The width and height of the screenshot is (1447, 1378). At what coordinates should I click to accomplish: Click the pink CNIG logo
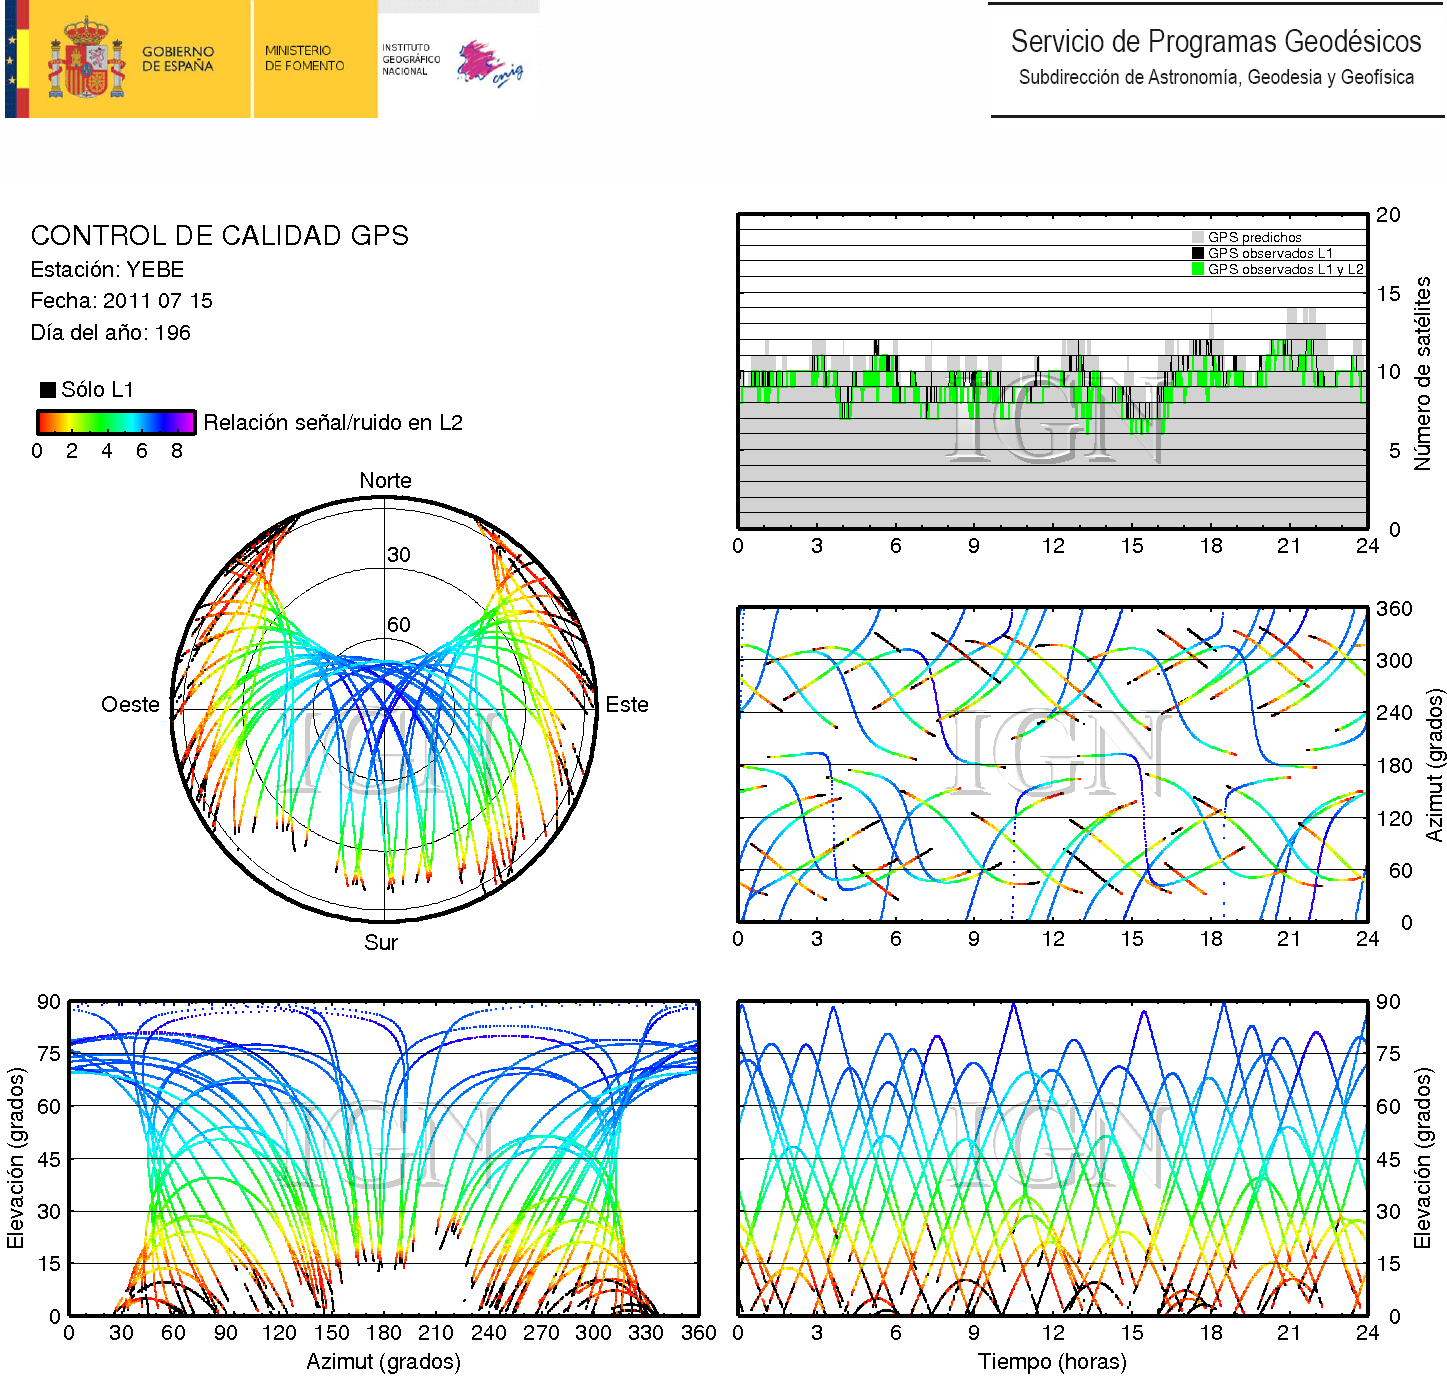click(488, 63)
